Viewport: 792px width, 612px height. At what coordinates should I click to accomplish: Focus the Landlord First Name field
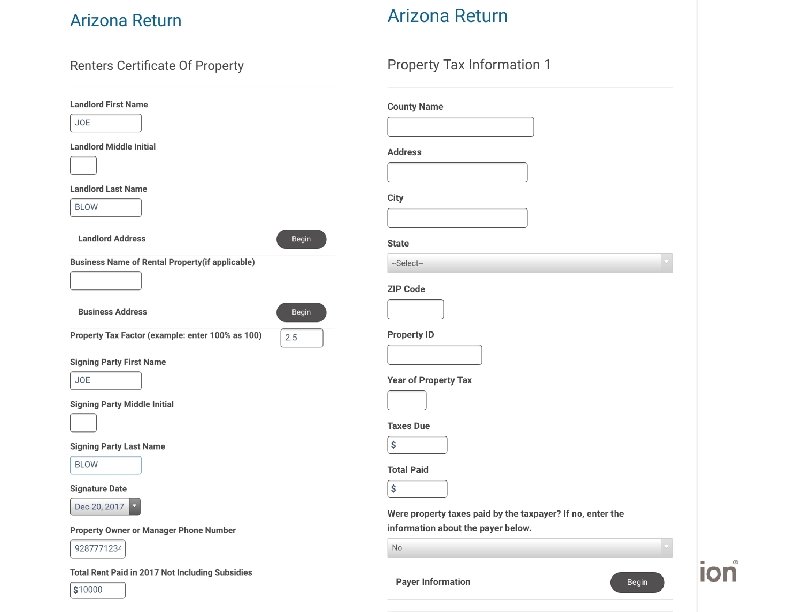coord(106,123)
